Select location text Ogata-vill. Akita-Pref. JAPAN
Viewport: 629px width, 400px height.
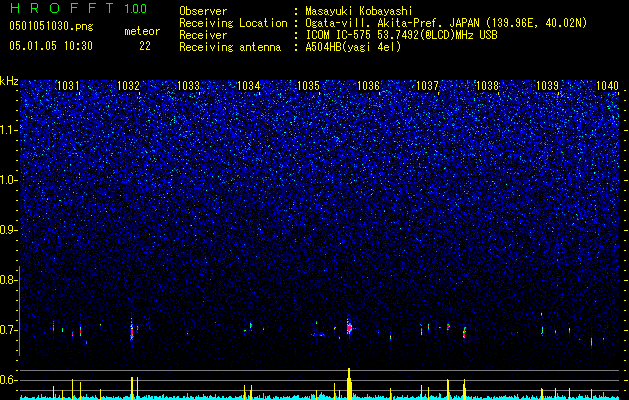(394, 24)
